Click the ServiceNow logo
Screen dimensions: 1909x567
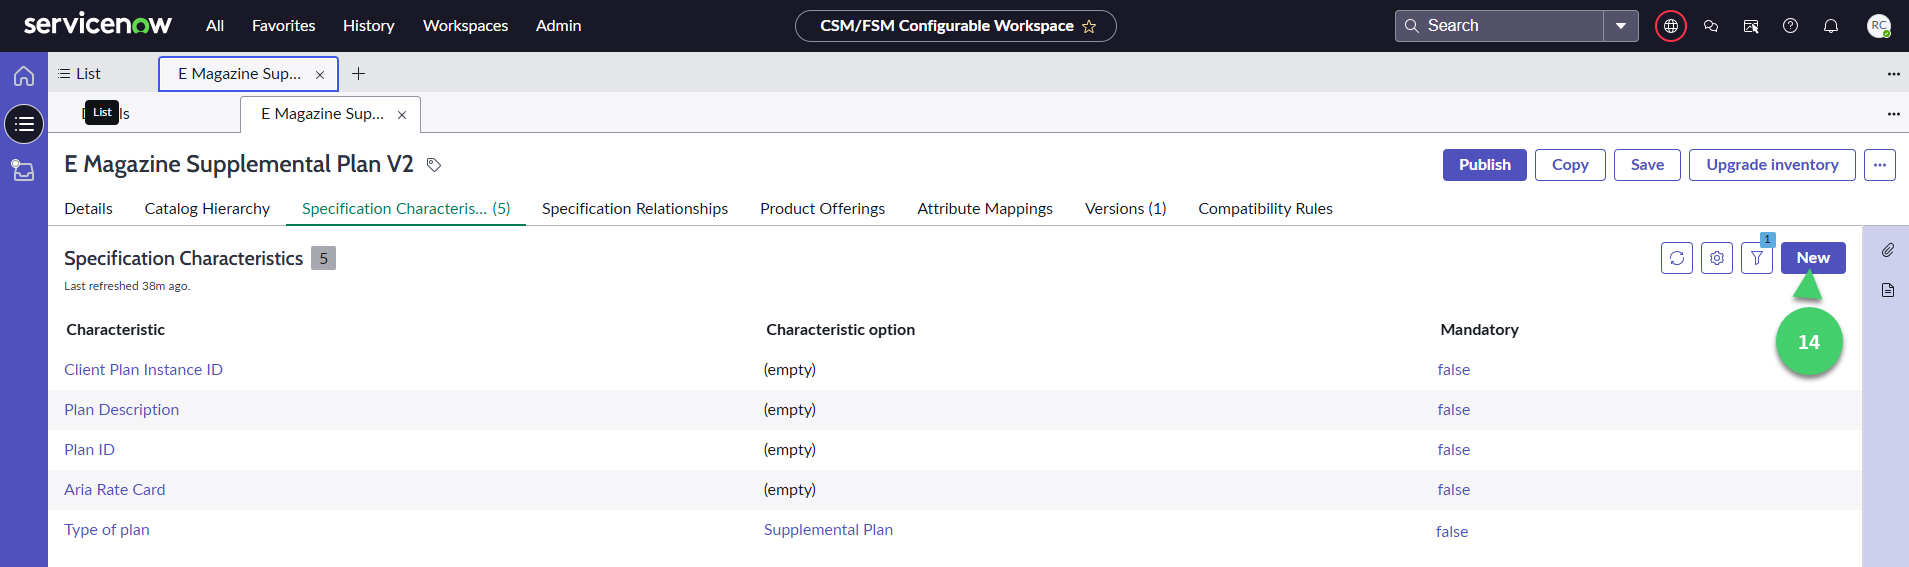click(98, 25)
